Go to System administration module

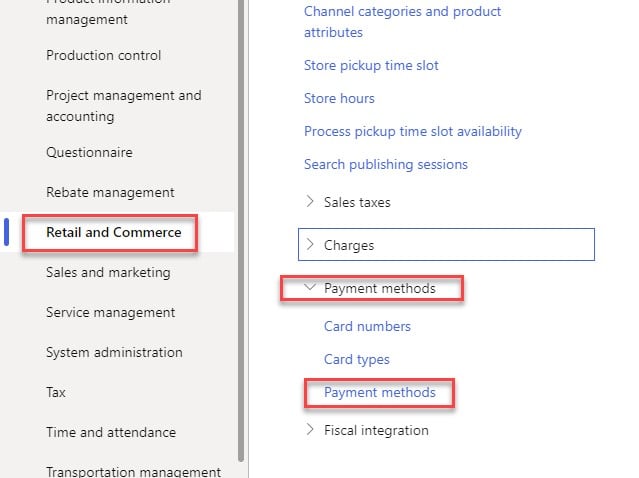(114, 352)
